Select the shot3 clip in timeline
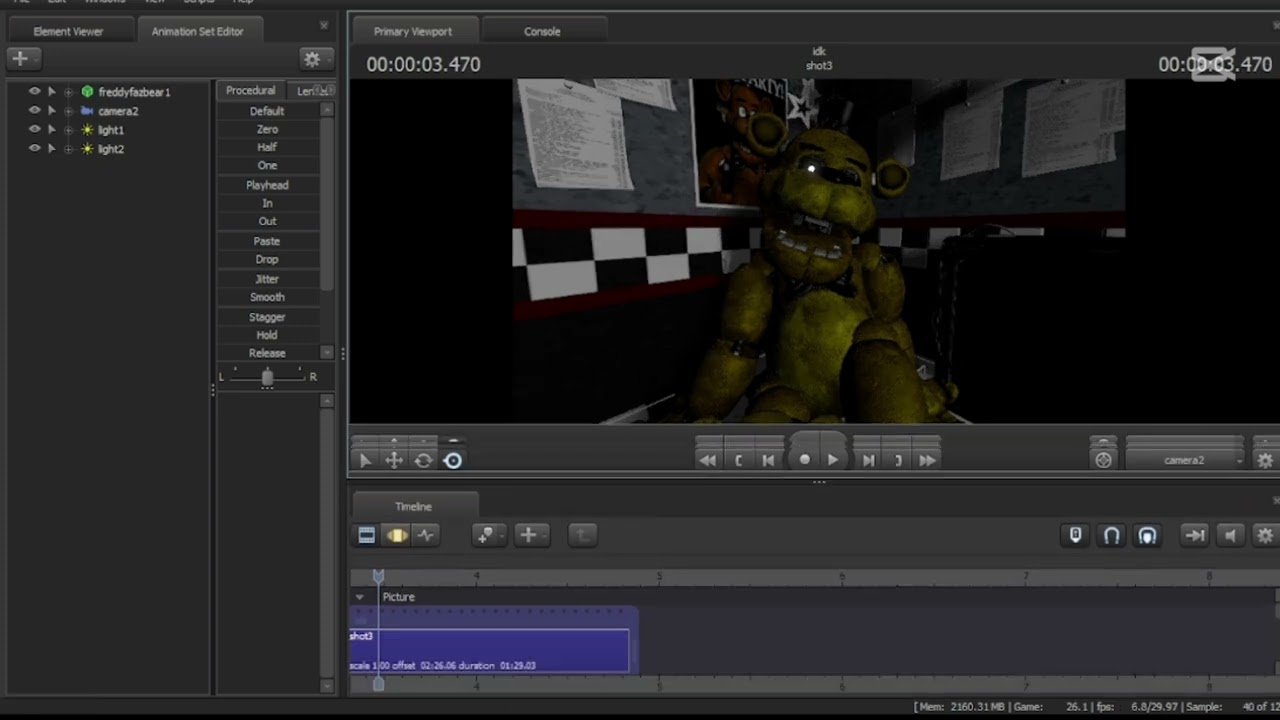The image size is (1280, 720). (x=489, y=650)
